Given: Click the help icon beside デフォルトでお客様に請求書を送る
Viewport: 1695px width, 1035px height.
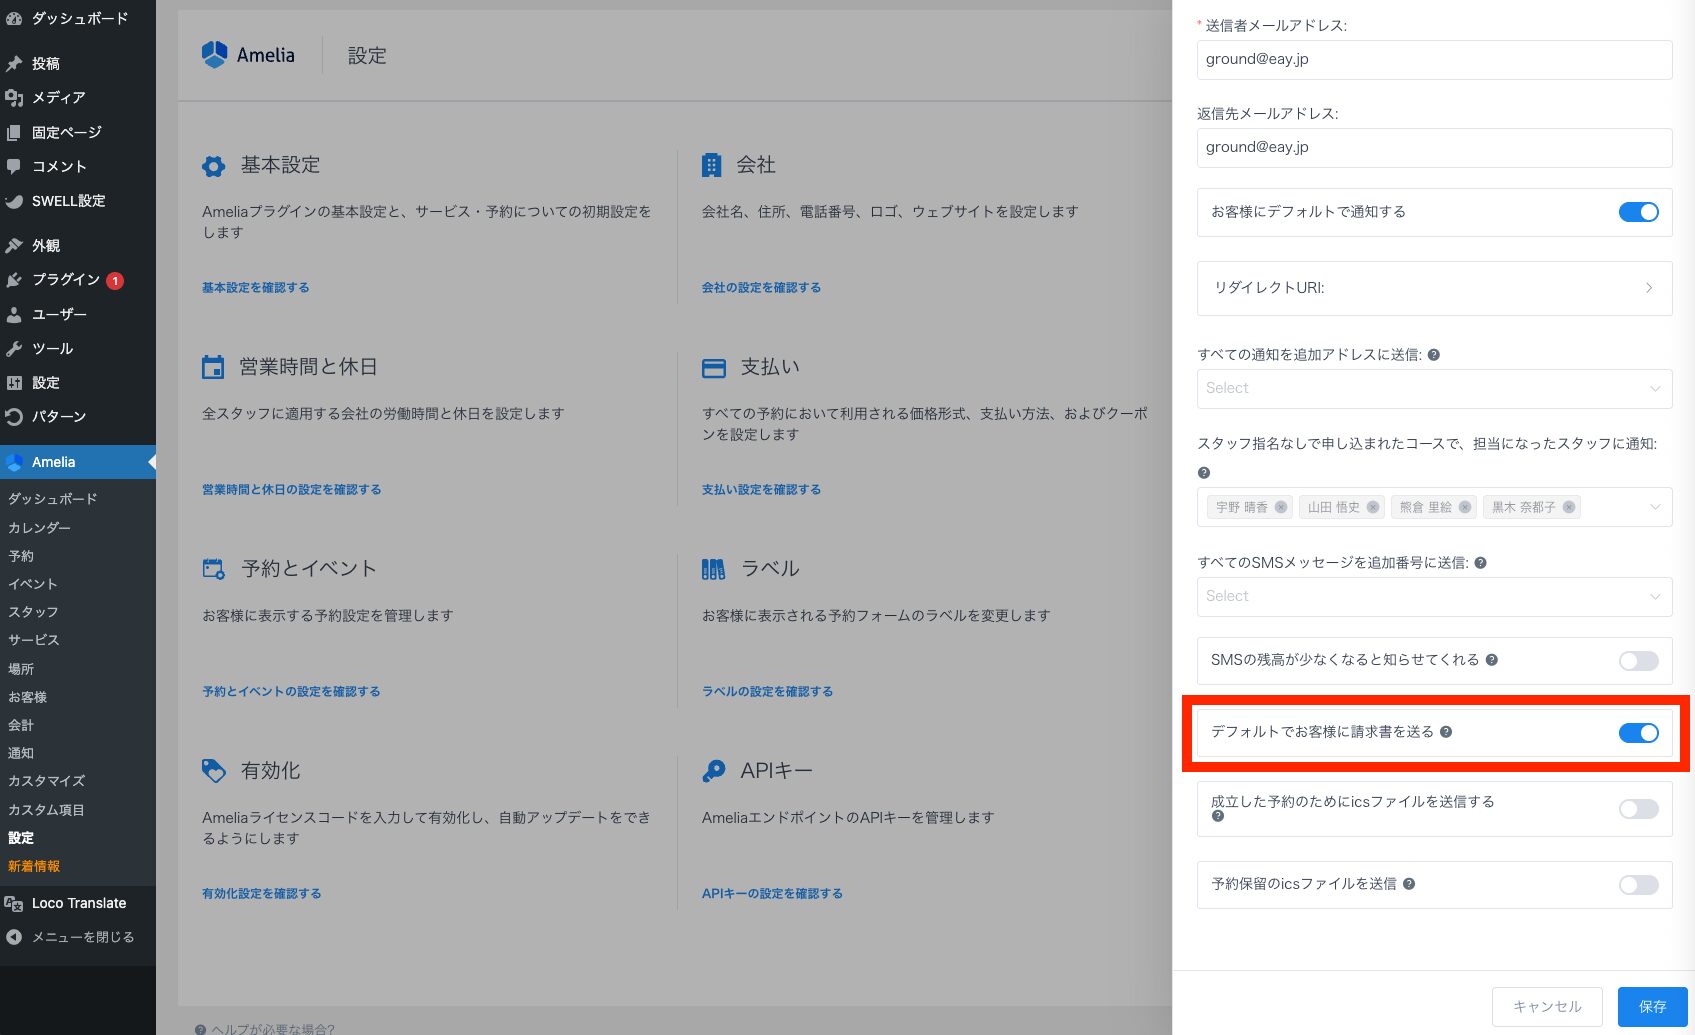Looking at the screenshot, I should tap(1446, 732).
